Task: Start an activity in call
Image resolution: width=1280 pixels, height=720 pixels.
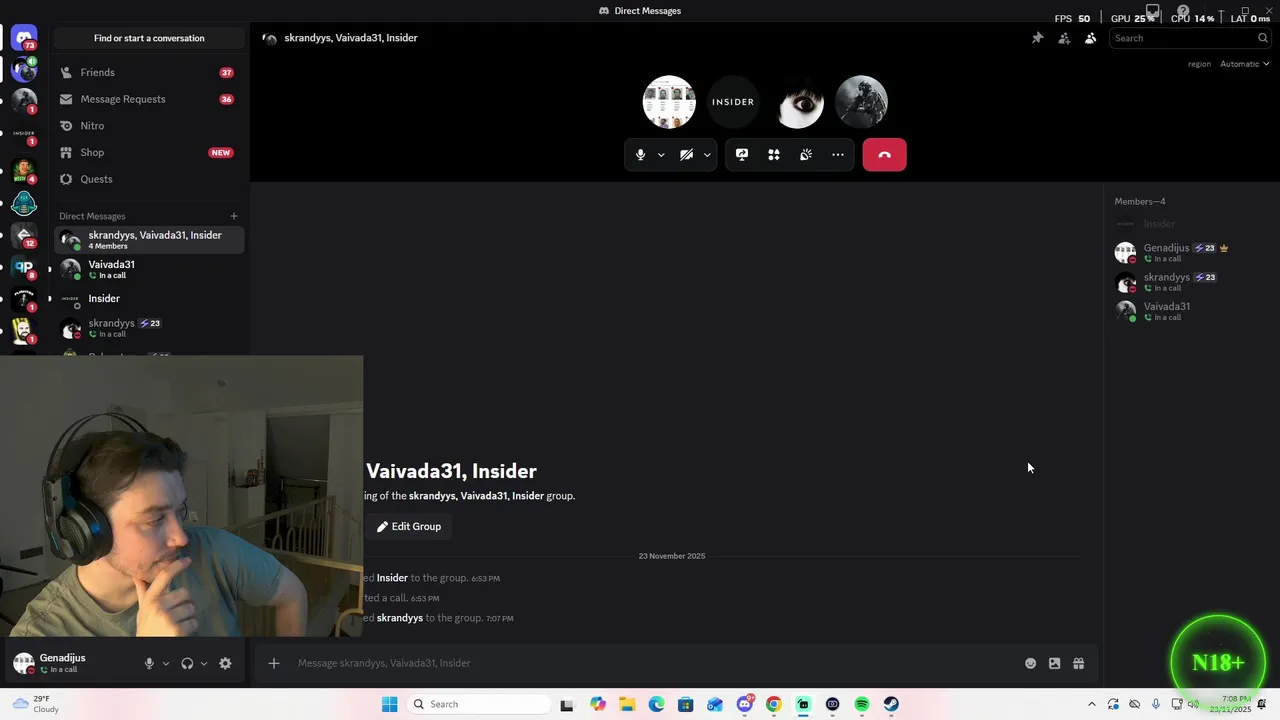Action: [774, 155]
